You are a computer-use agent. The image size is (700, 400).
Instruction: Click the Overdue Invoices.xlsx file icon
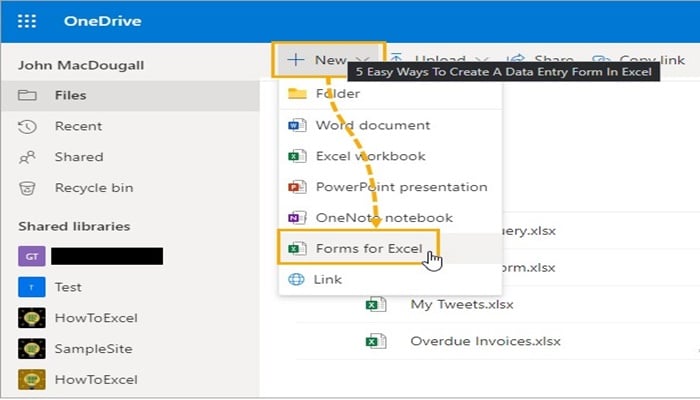point(376,341)
